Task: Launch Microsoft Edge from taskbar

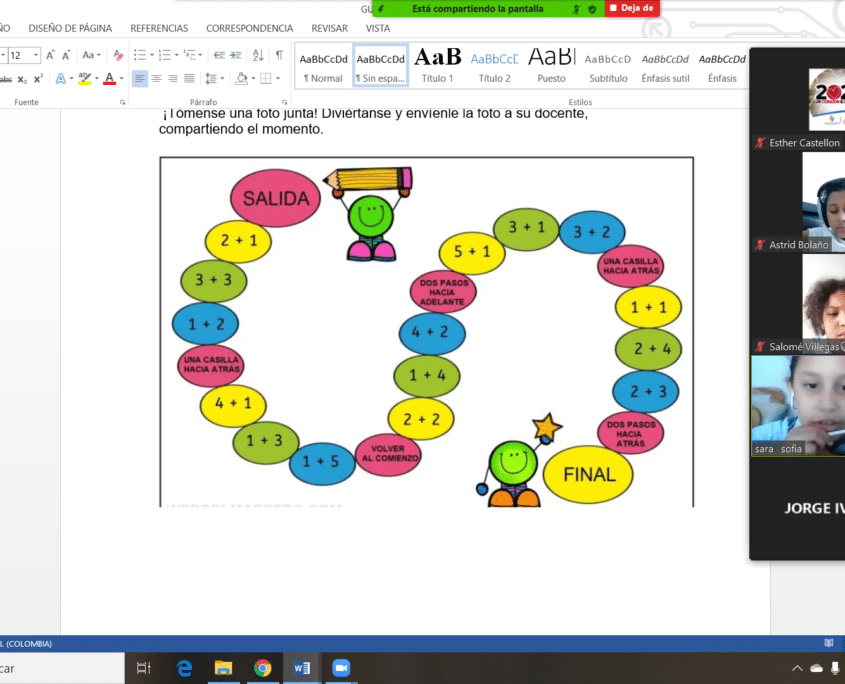Action: pyautogui.click(x=184, y=668)
